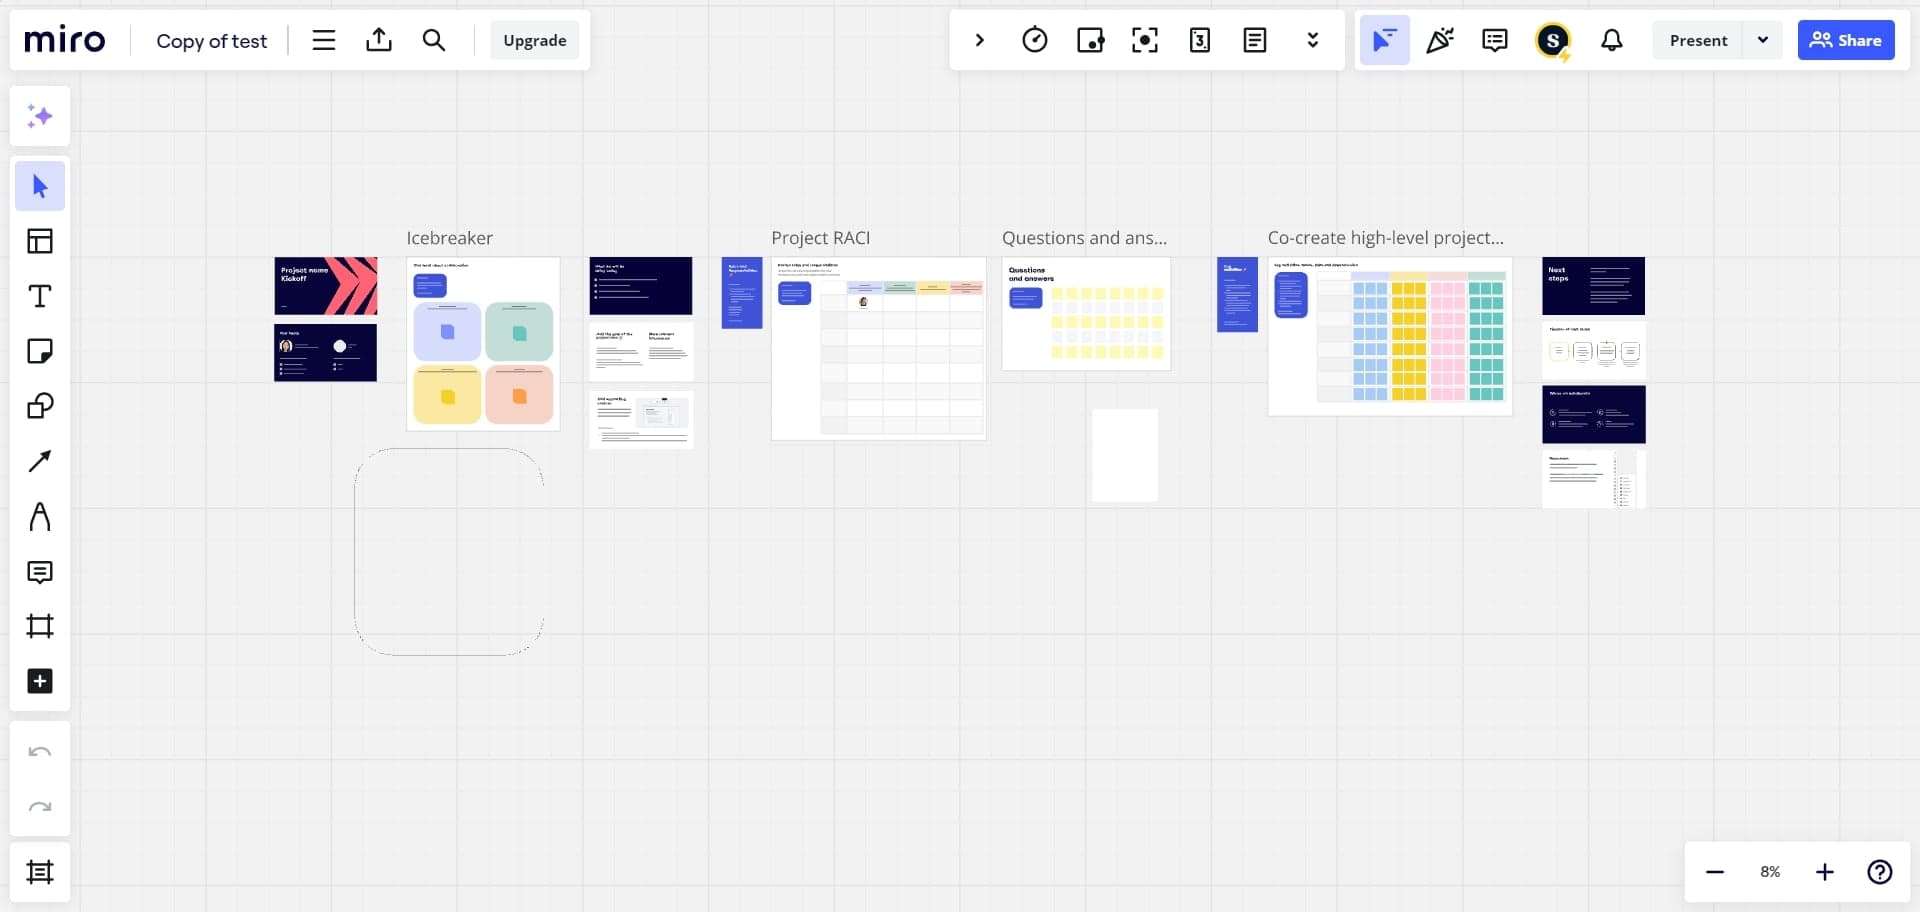
Task: Click the notifications bell
Action: coord(1611,40)
